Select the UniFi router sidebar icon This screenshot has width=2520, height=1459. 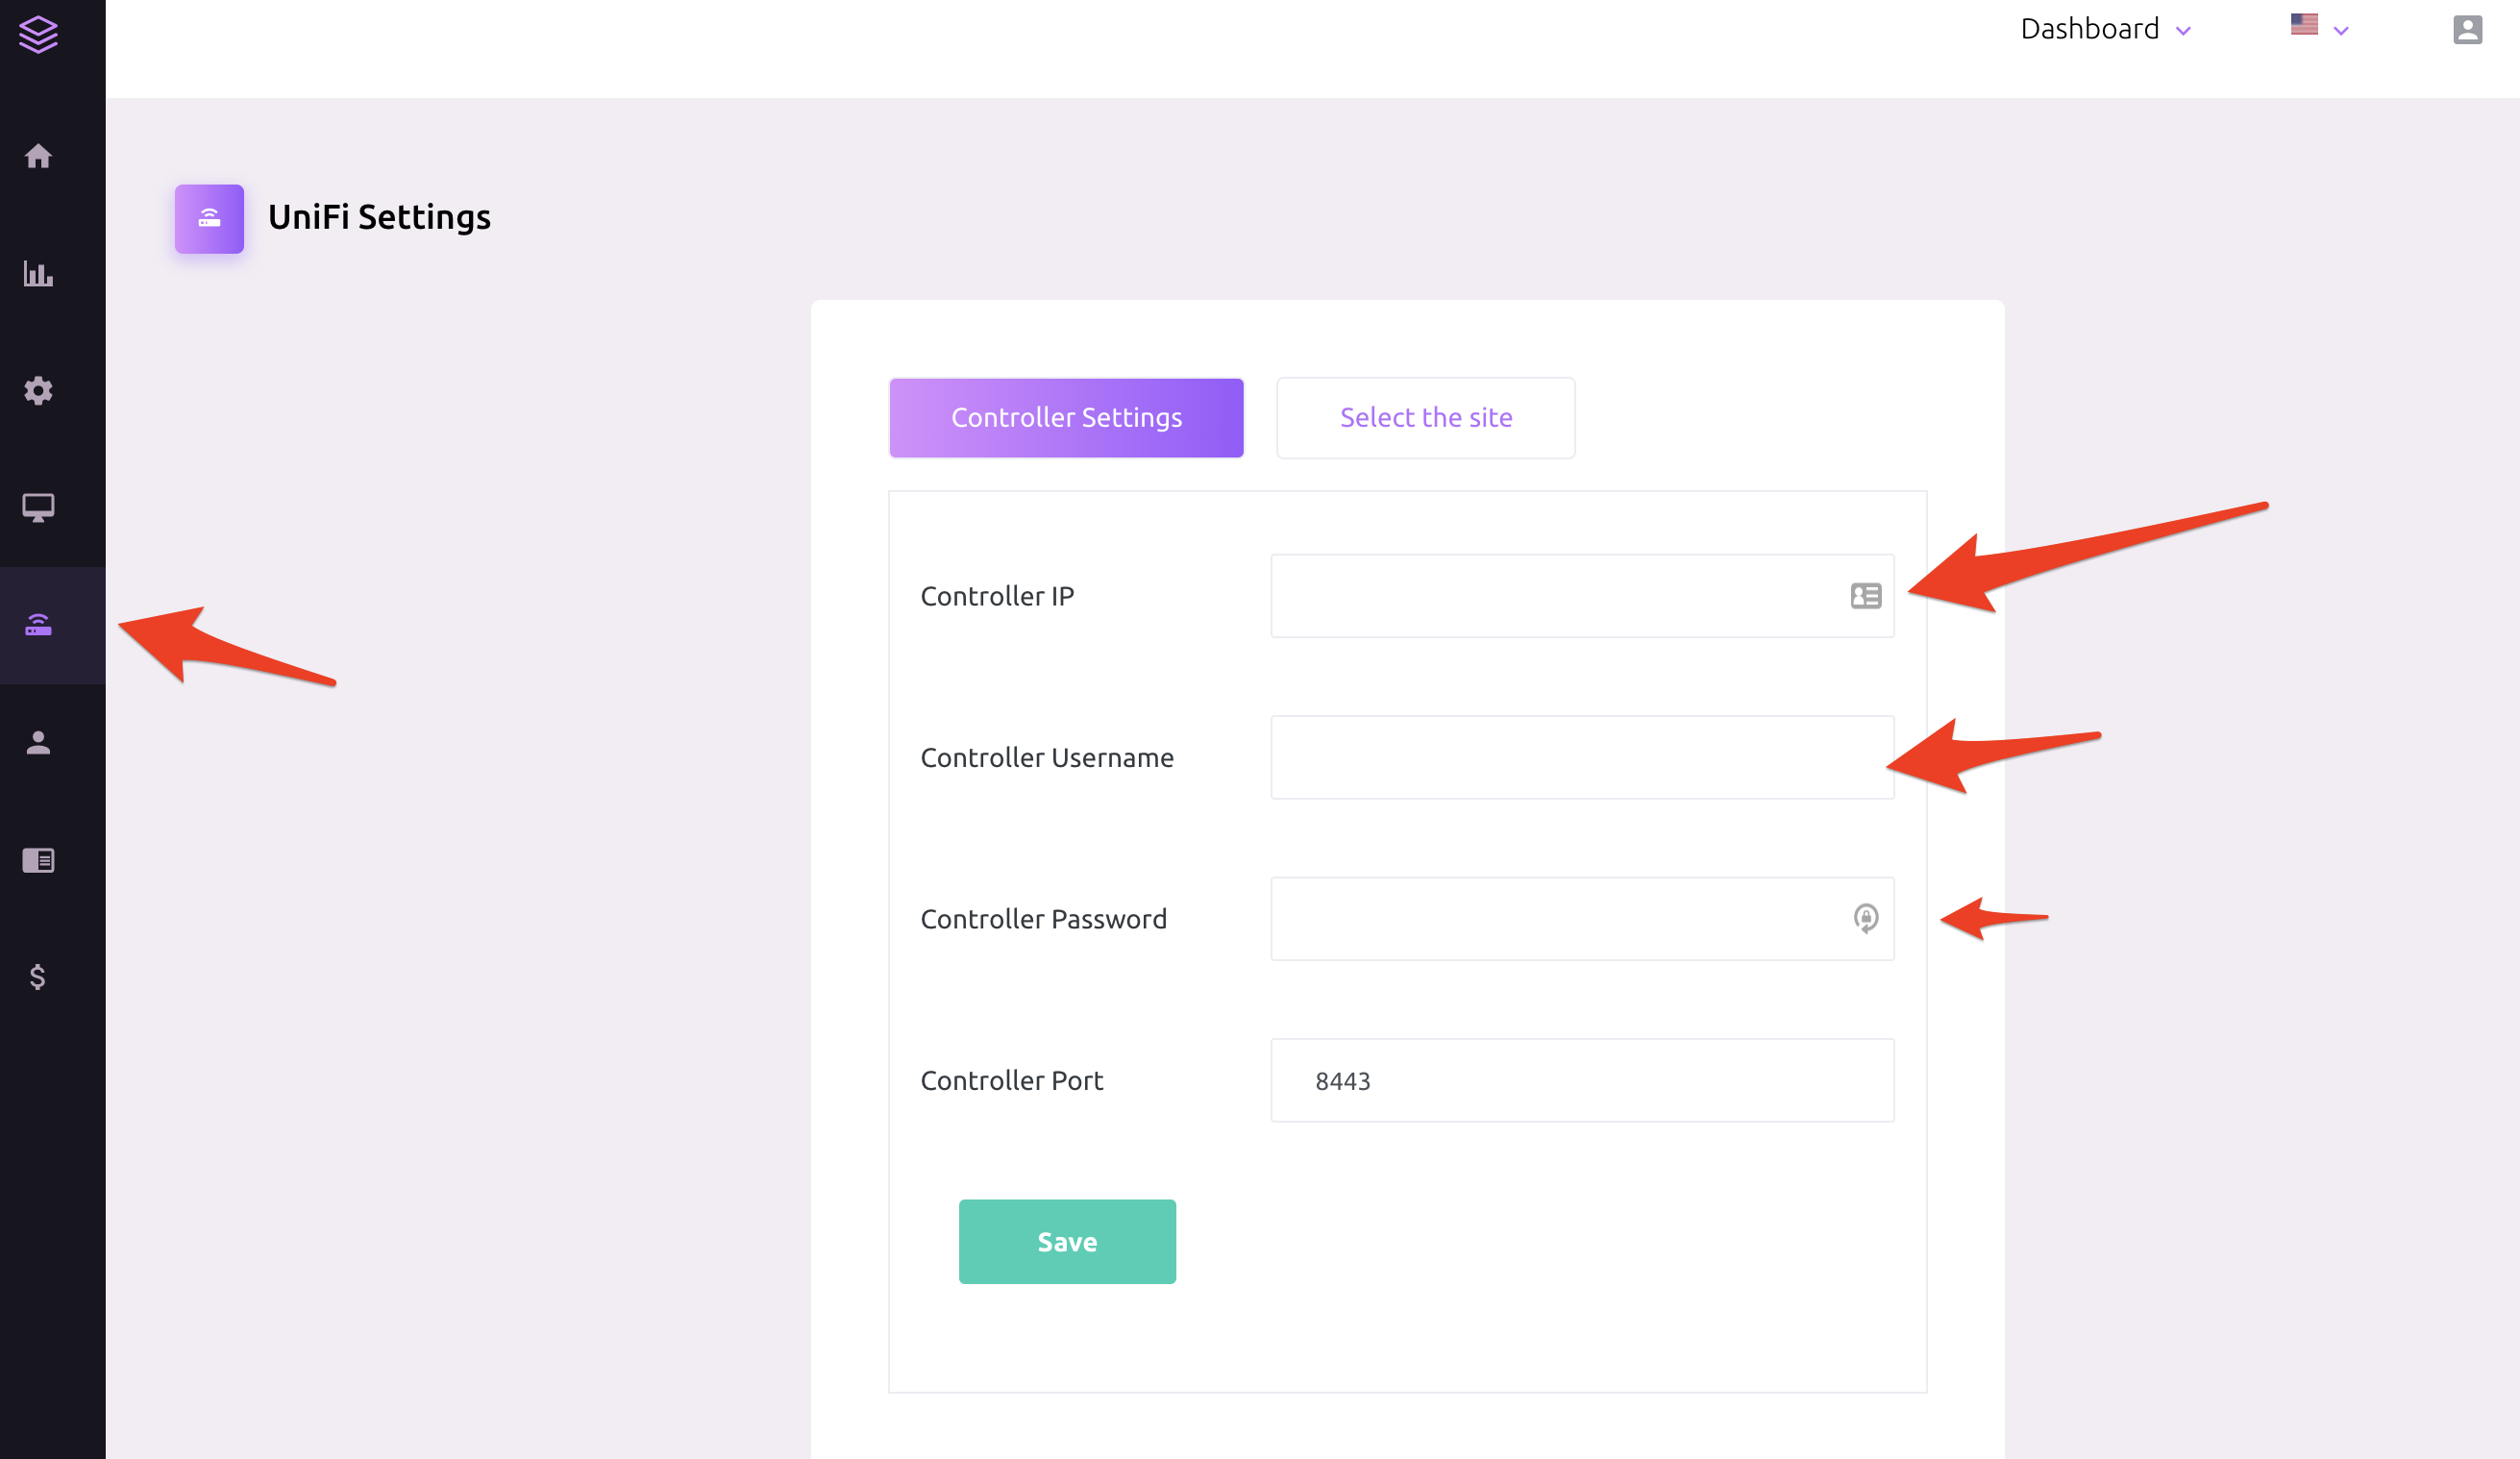(38, 625)
